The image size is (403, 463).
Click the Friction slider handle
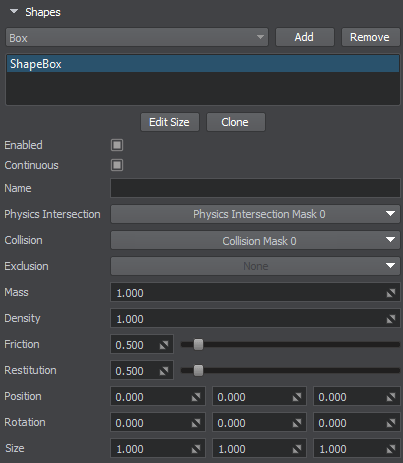pyautogui.click(x=198, y=344)
